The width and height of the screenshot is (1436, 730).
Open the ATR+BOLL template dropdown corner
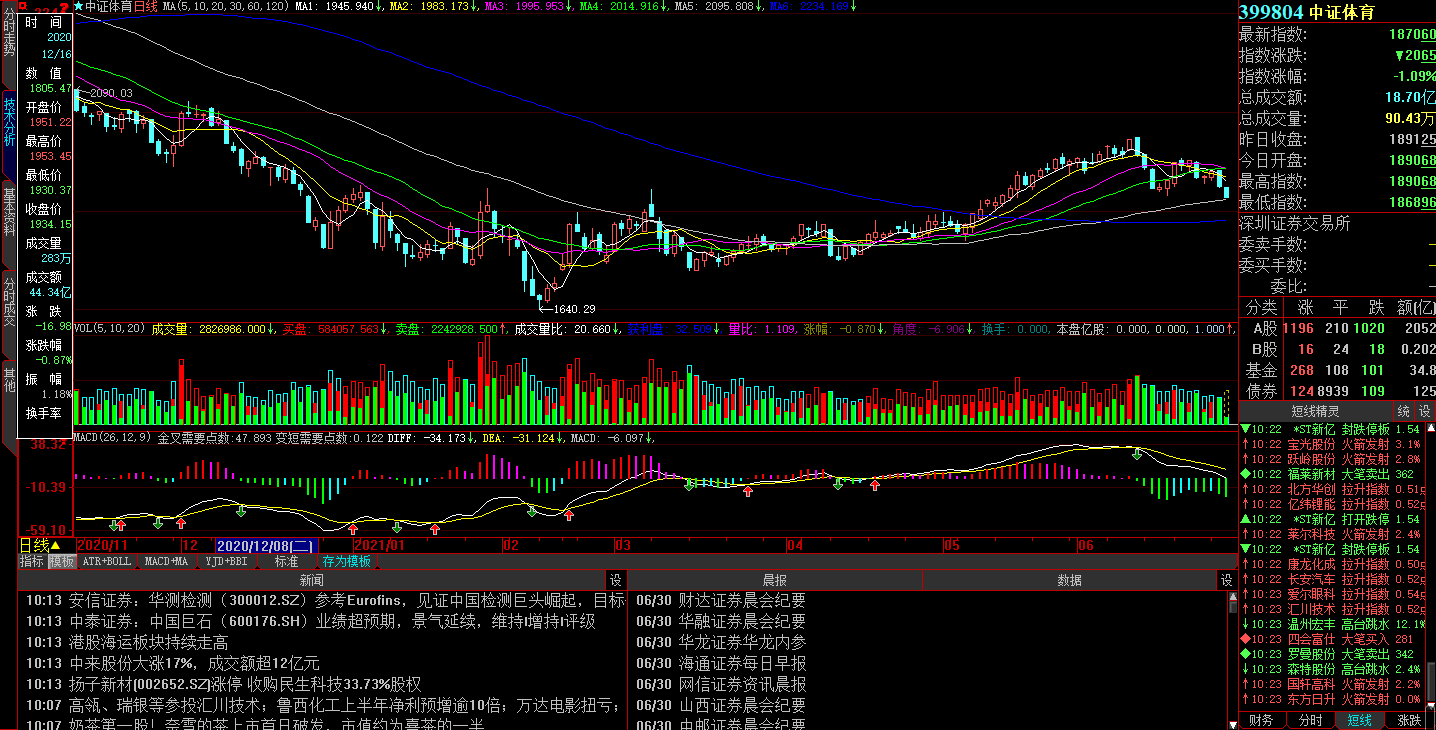138,567
